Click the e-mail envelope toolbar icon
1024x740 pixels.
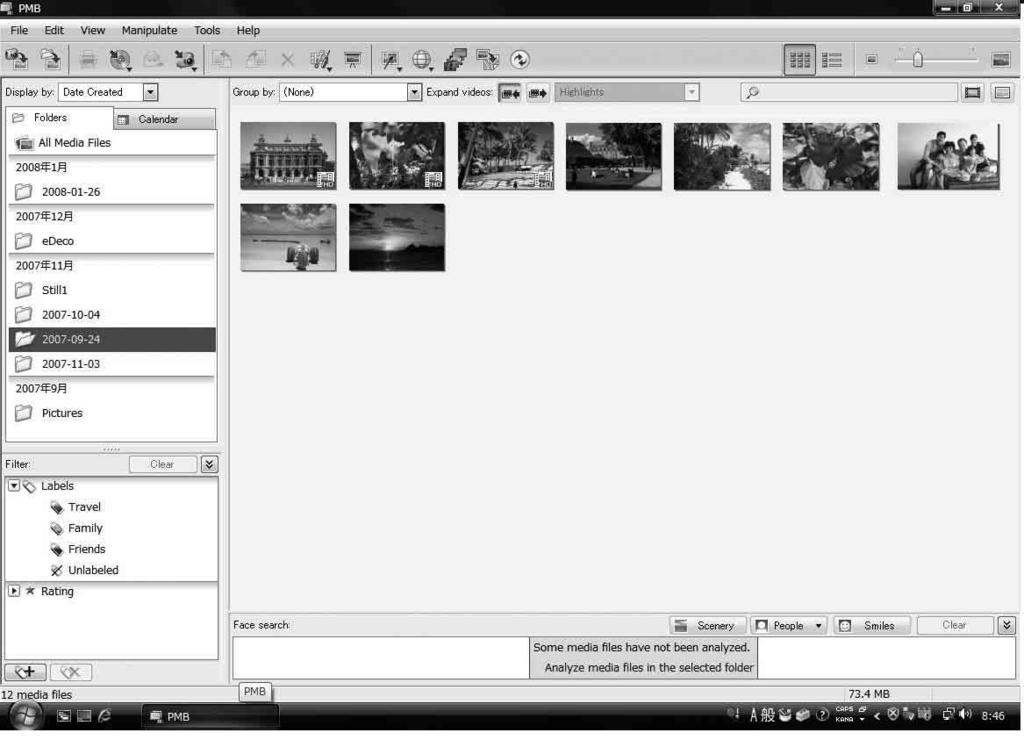[153, 59]
